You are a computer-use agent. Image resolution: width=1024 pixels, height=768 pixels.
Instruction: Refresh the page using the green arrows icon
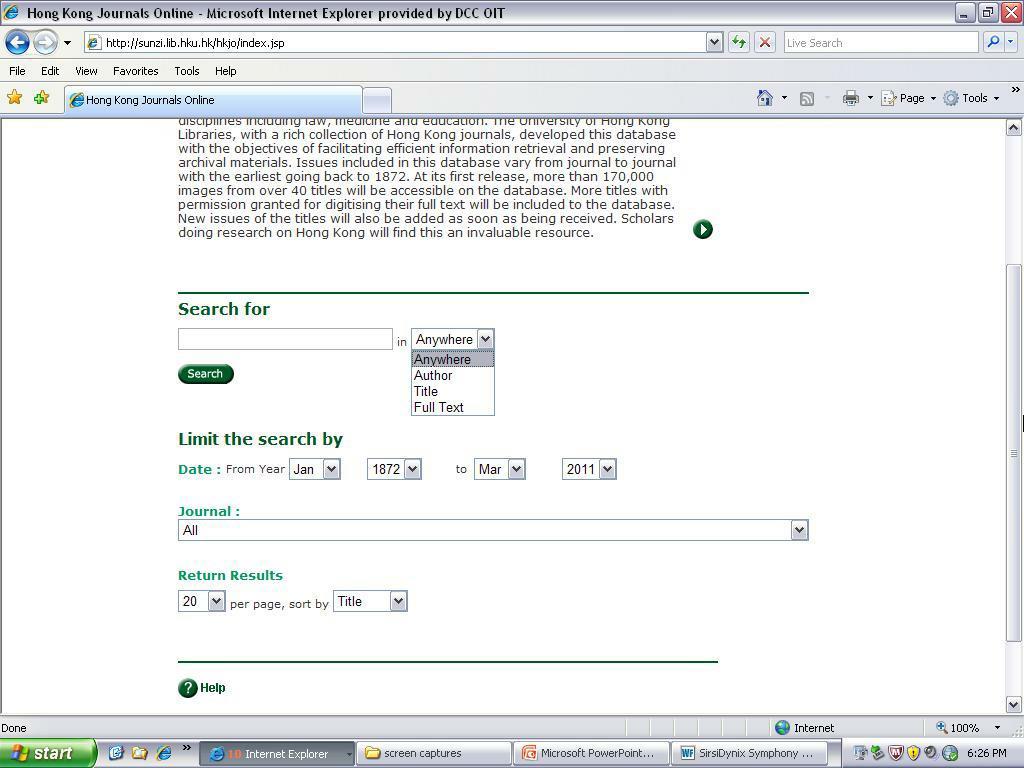739,42
